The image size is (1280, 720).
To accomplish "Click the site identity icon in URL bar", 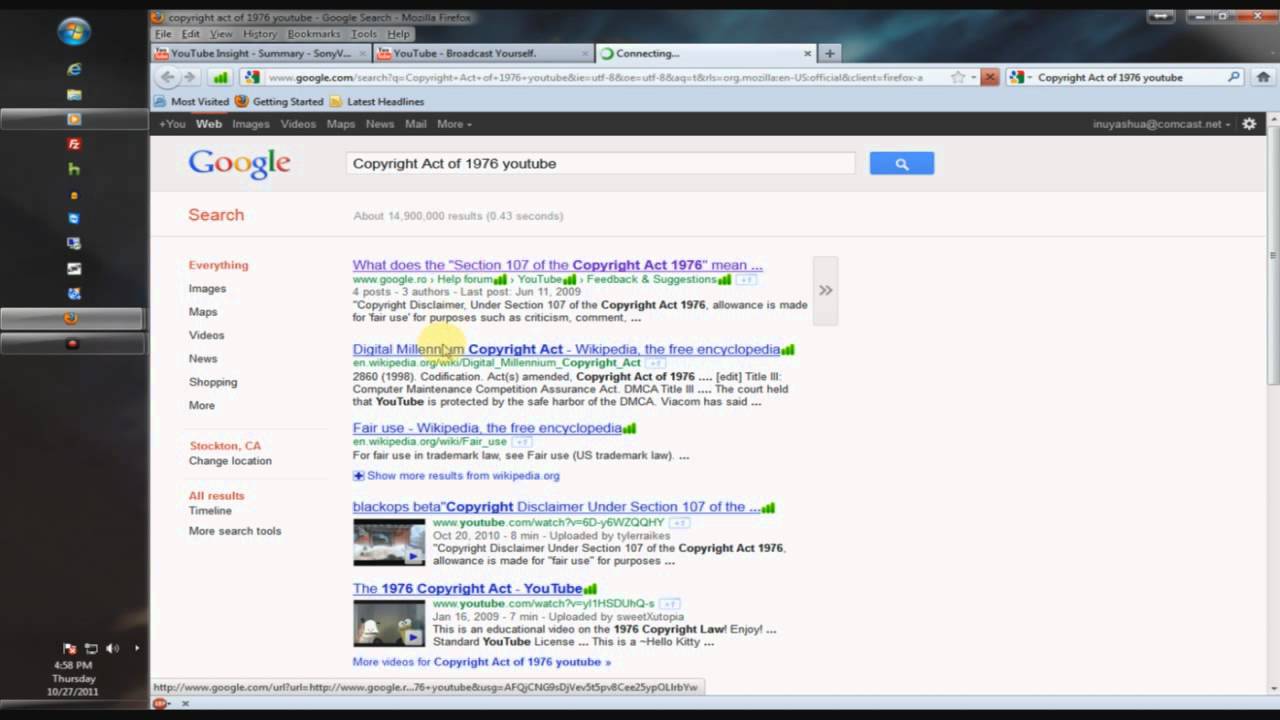I will pyautogui.click(x=252, y=77).
